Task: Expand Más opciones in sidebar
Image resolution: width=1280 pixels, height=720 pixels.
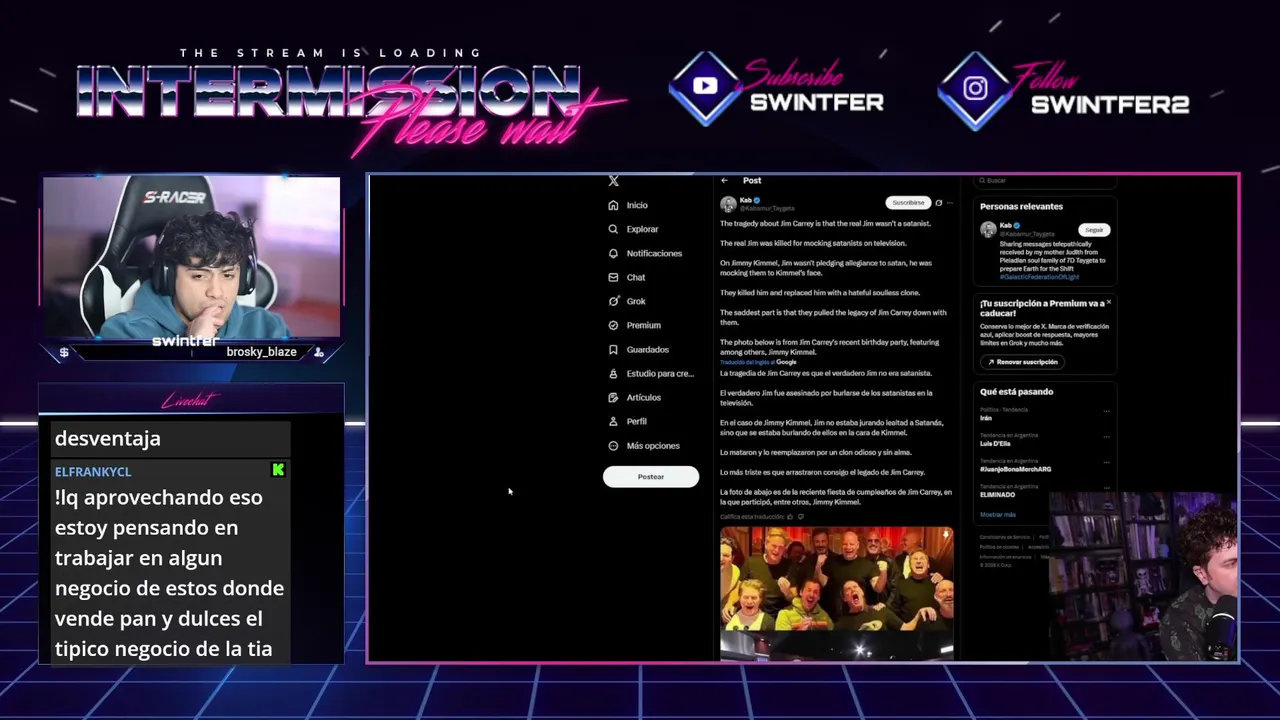Action: [x=643, y=446]
